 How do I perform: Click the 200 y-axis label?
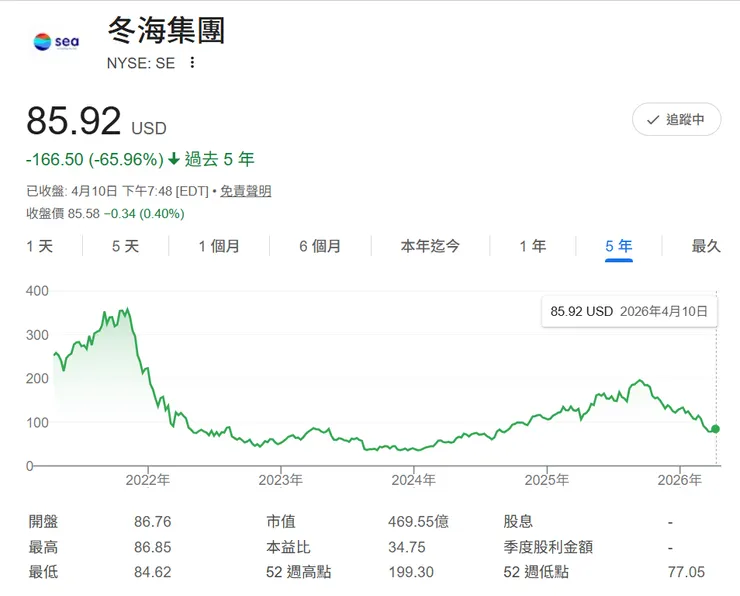coord(37,378)
